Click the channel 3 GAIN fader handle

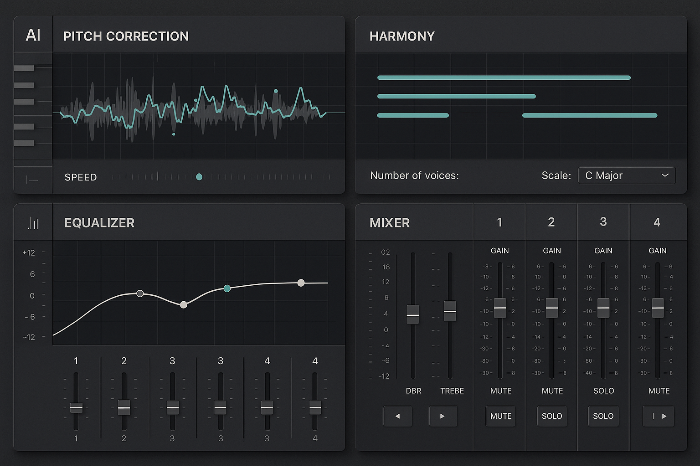point(603,308)
